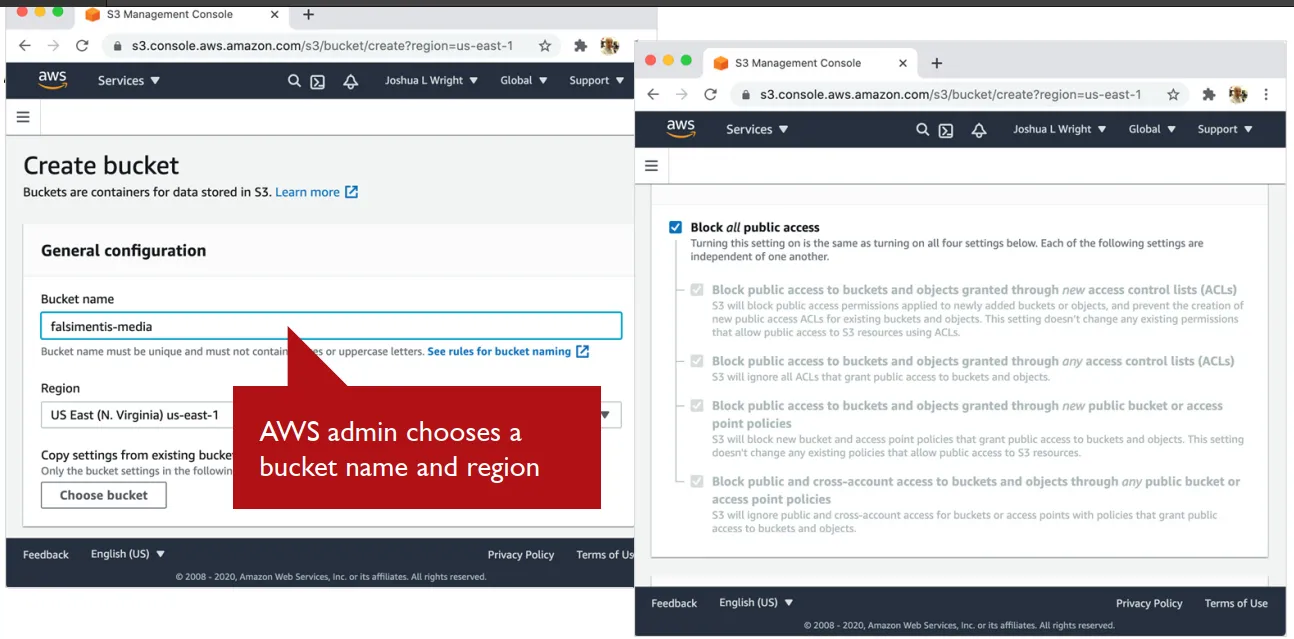The image size is (1294, 639).
Task: Open Global region menu in right window
Action: [1152, 129]
